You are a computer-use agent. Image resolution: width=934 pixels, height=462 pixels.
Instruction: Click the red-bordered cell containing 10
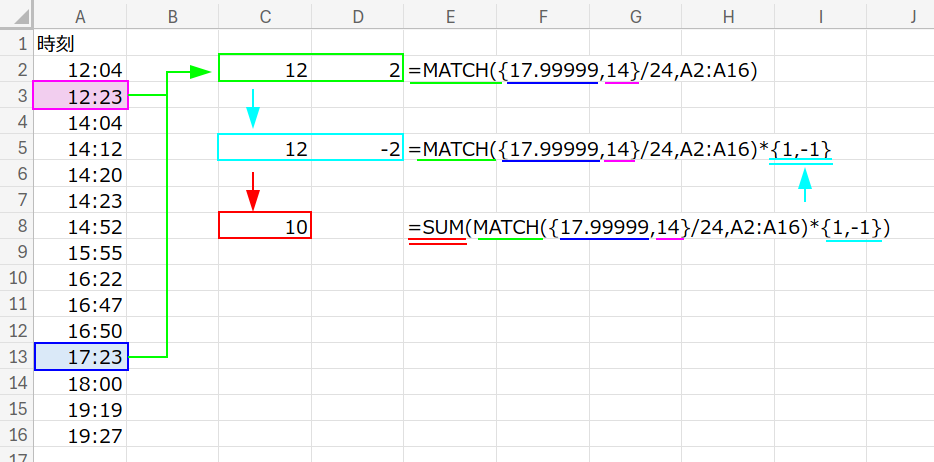click(265, 226)
